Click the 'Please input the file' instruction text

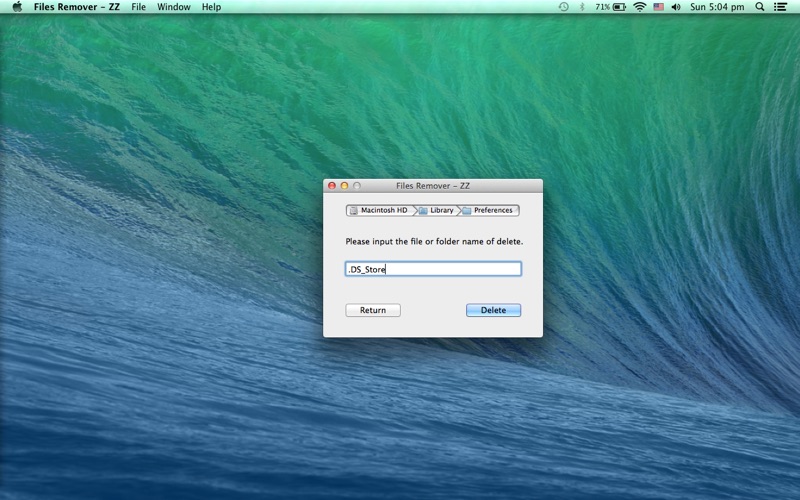(x=434, y=241)
